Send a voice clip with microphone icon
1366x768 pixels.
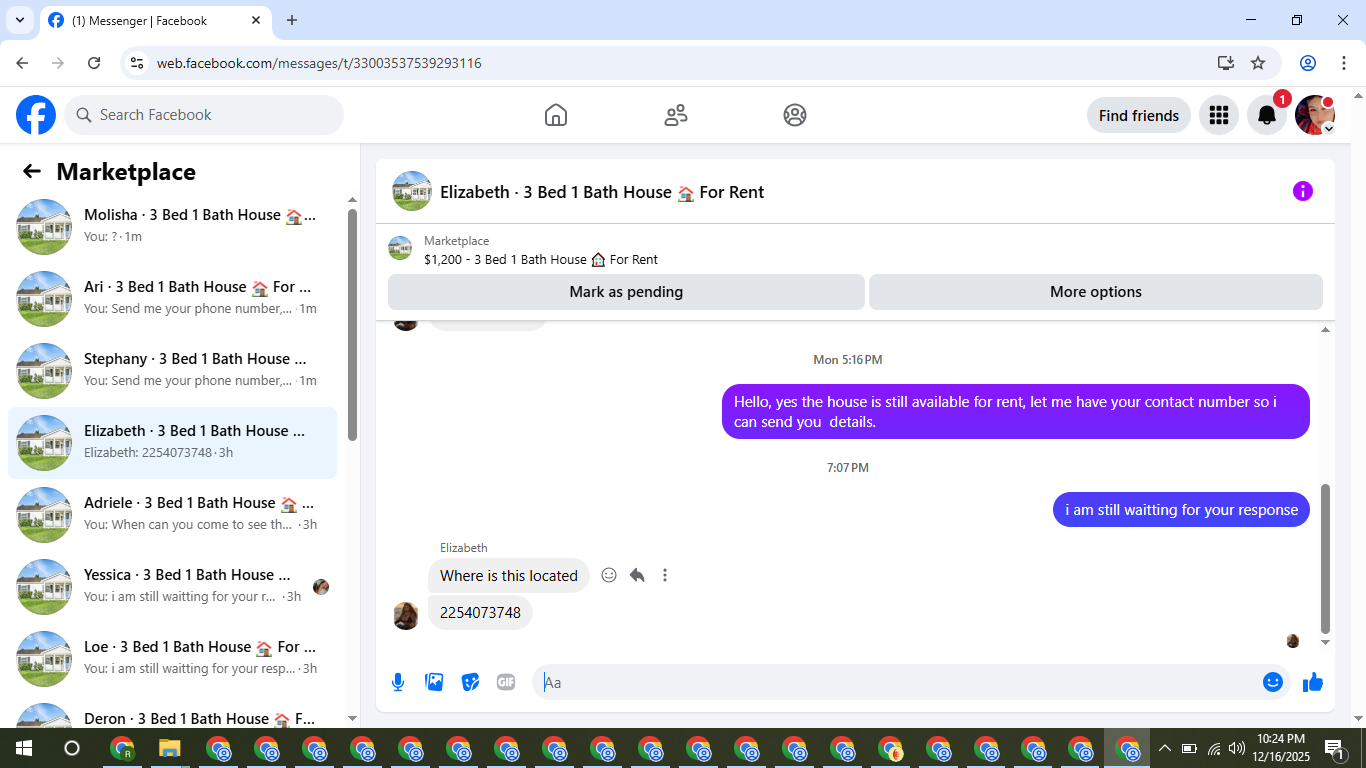[x=398, y=682]
